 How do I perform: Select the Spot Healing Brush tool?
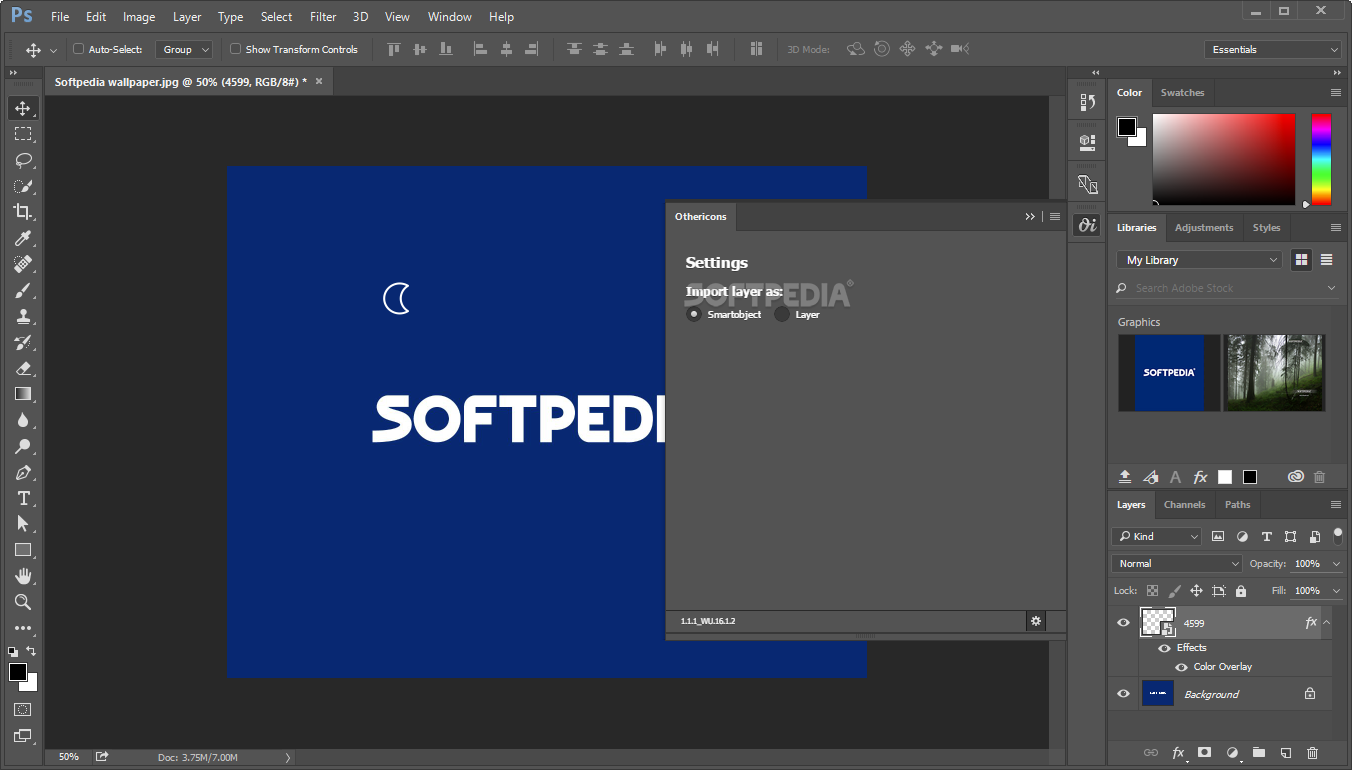(22, 264)
